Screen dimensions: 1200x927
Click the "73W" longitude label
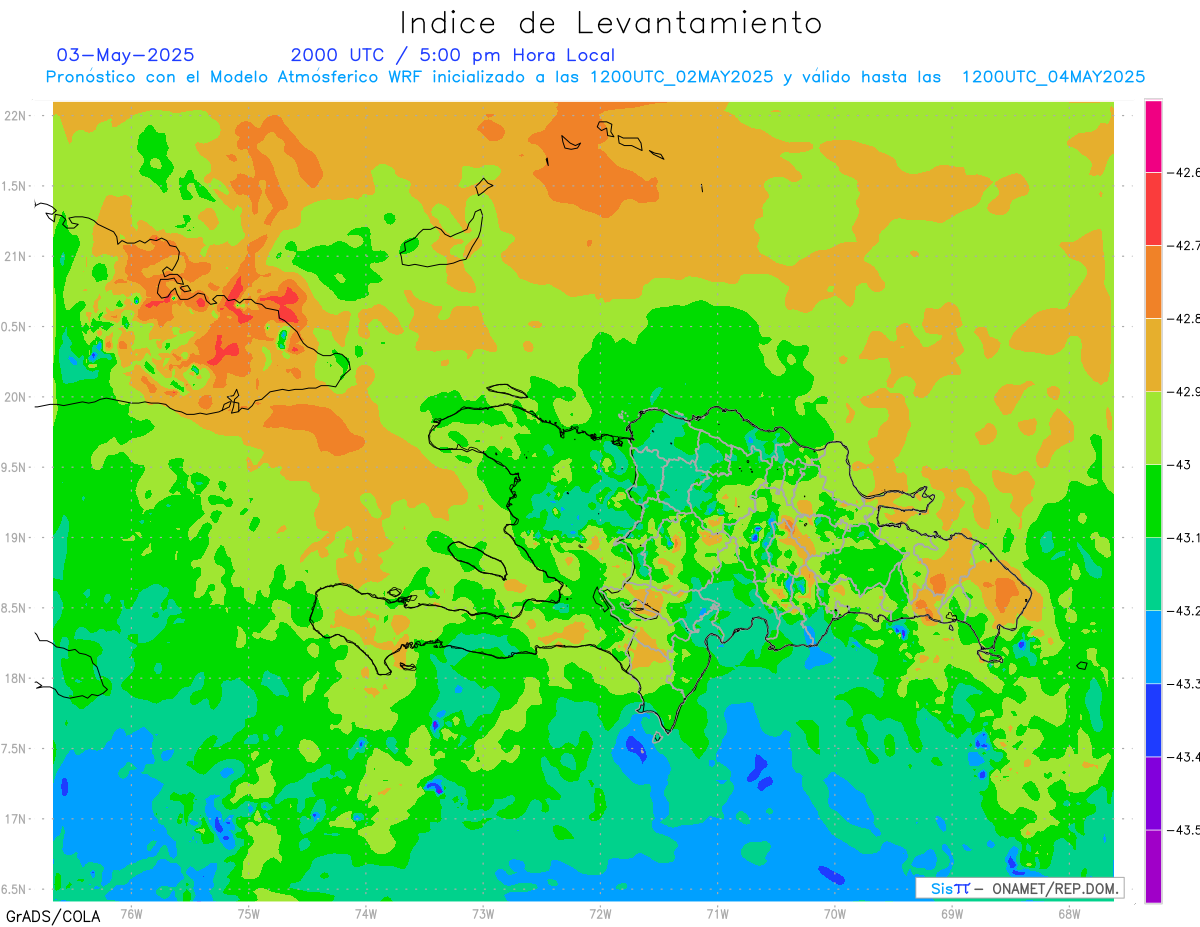483,913
